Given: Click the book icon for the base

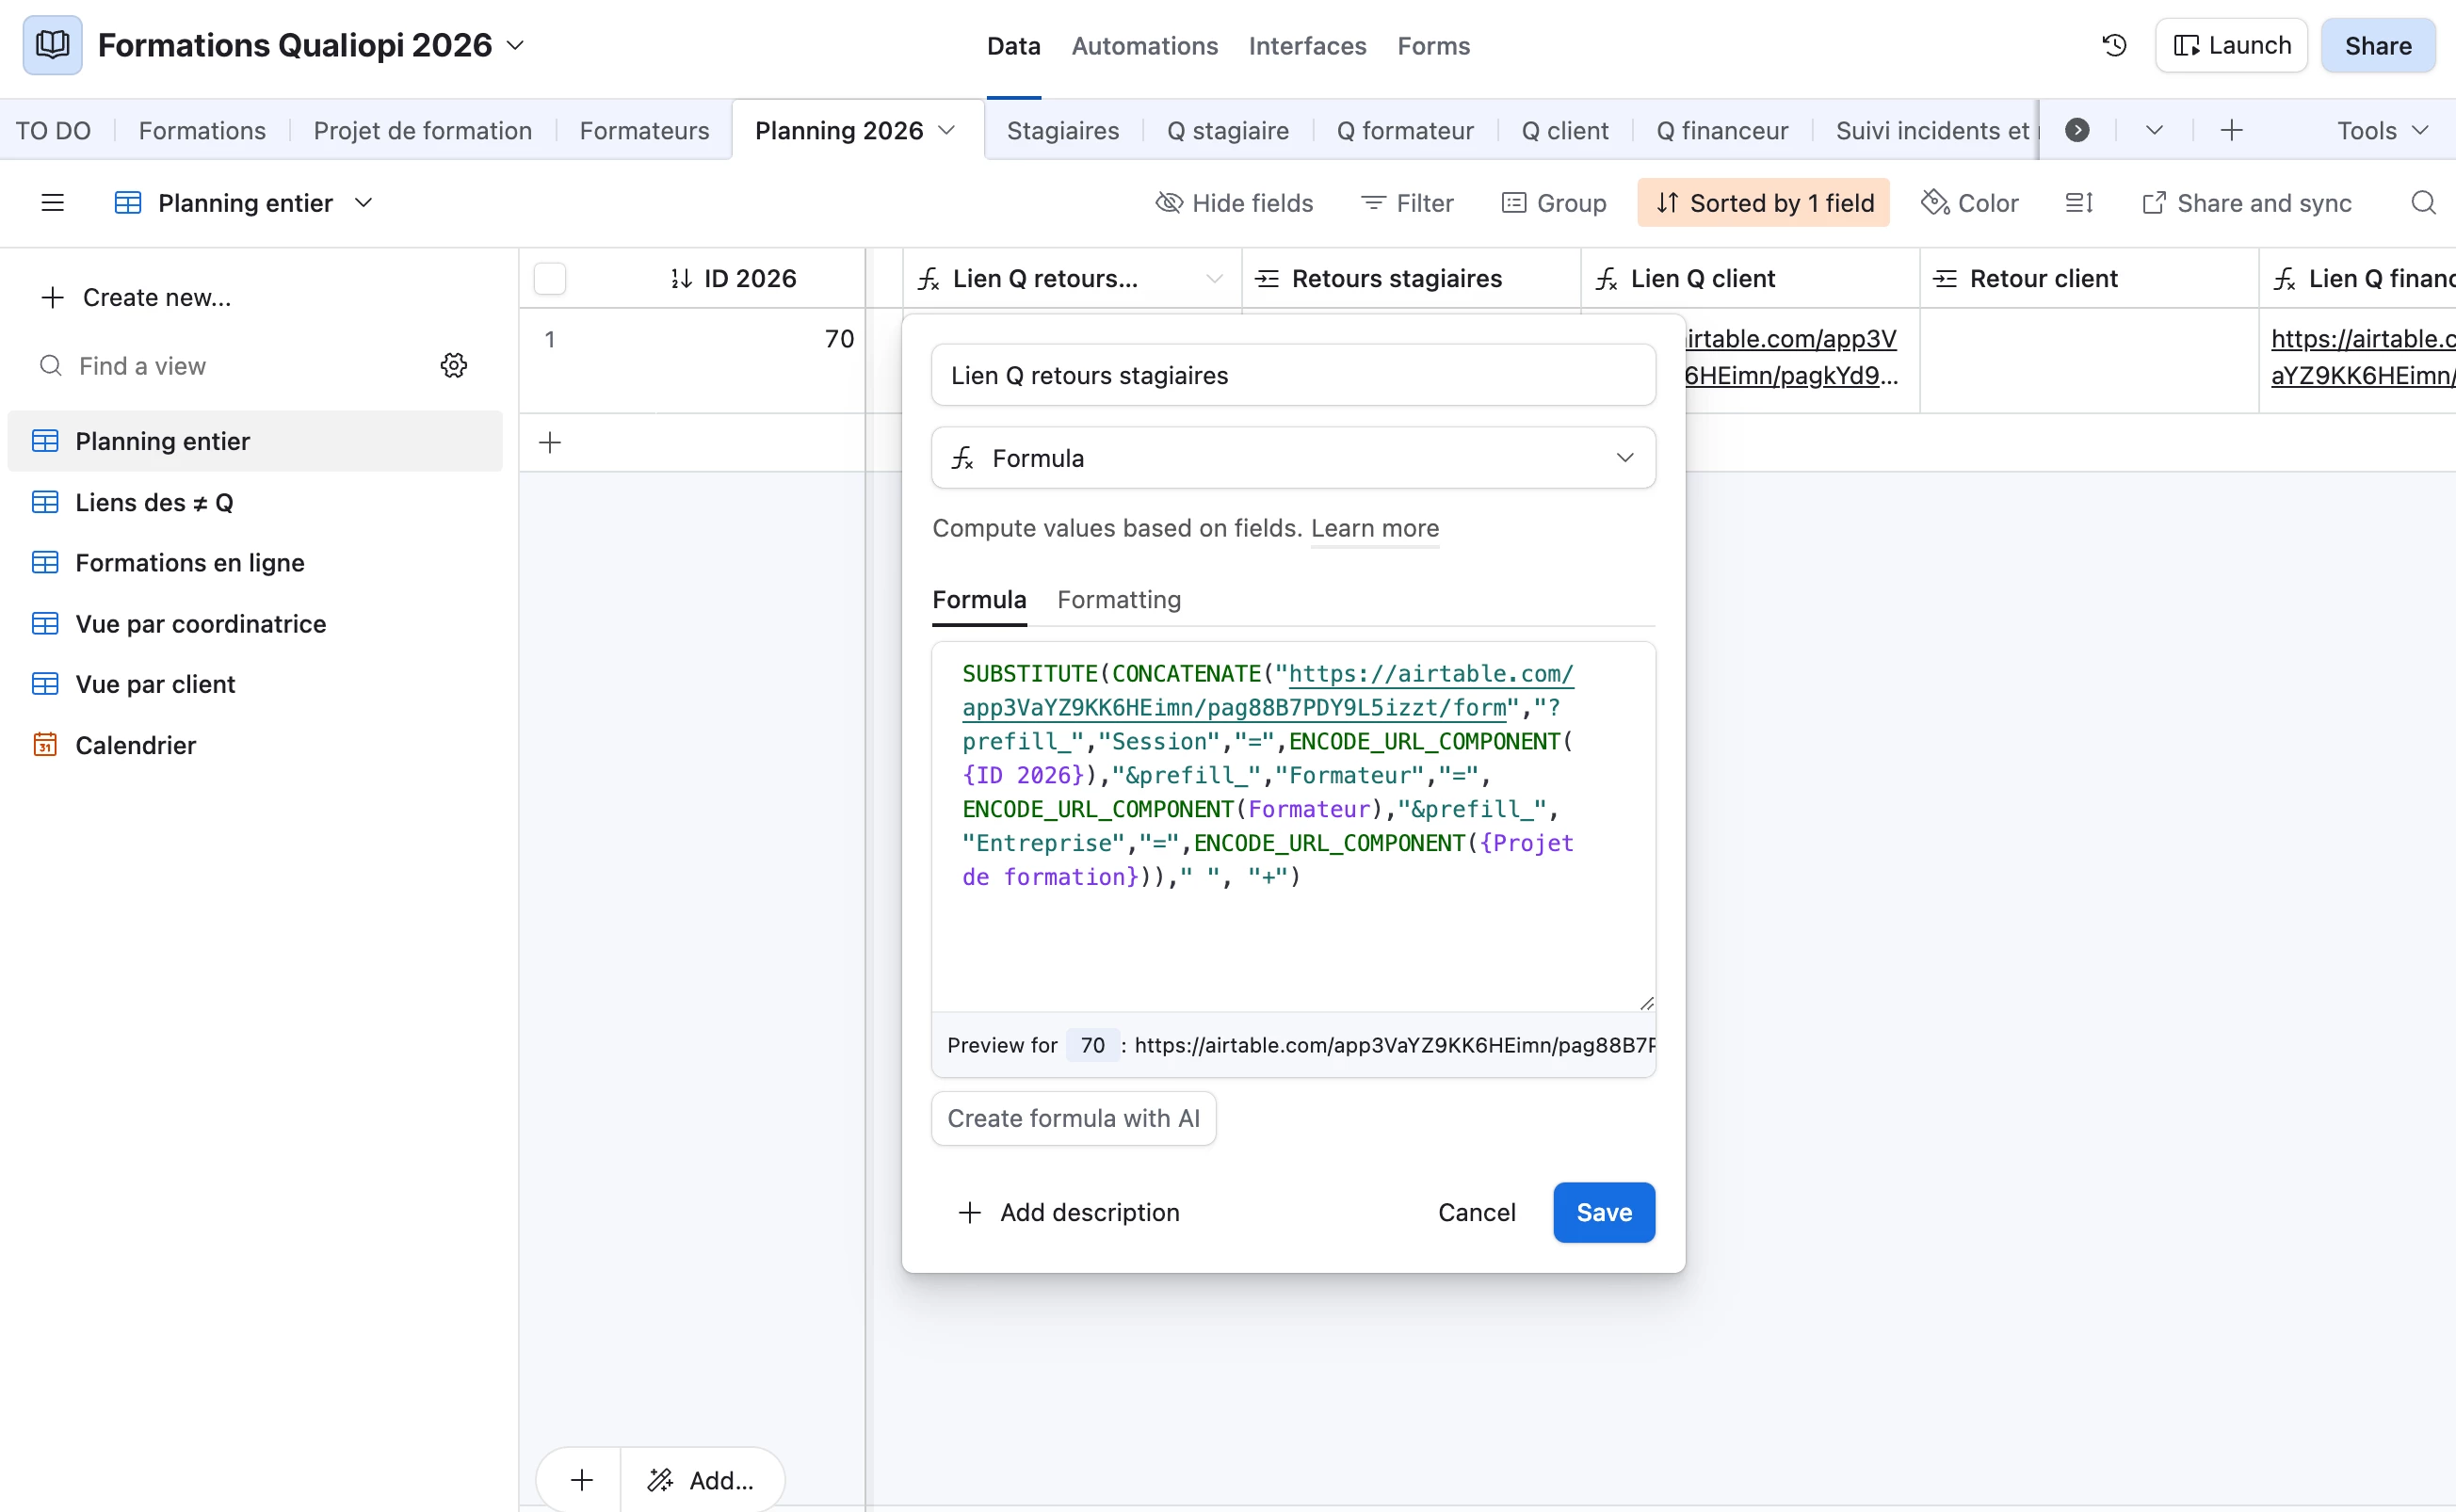Looking at the screenshot, I should click(x=52, y=46).
